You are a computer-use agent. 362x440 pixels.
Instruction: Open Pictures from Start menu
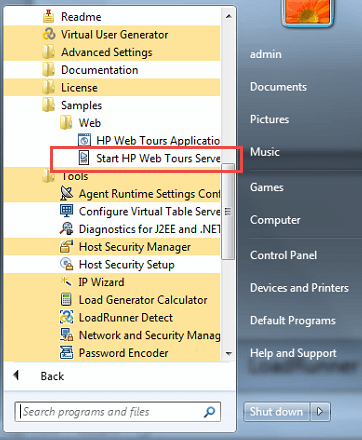point(269,119)
